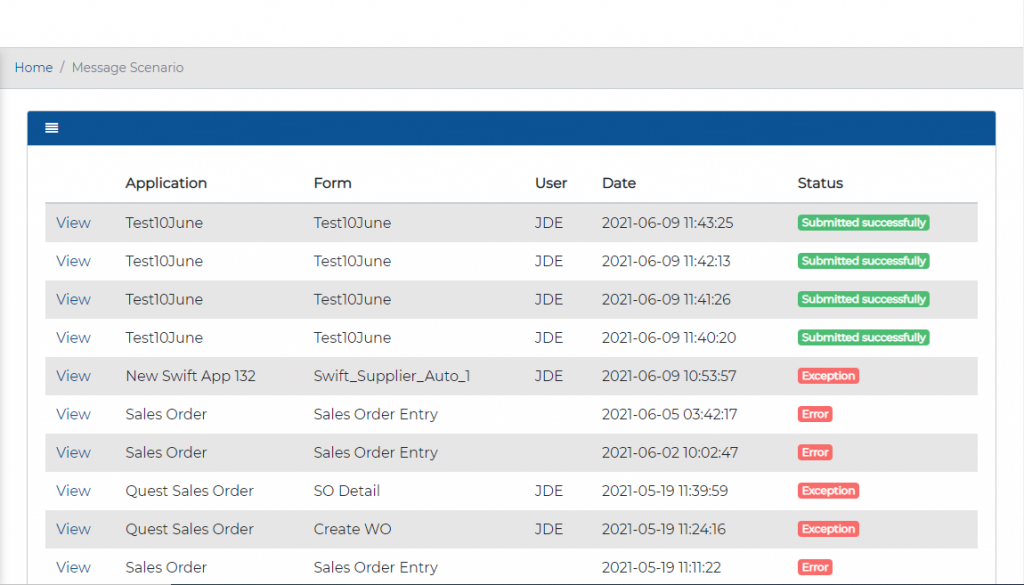View the Sales Order Entry message dated 2021-06-05
The width and height of the screenshot is (1024, 585).
tap(73, 414)
